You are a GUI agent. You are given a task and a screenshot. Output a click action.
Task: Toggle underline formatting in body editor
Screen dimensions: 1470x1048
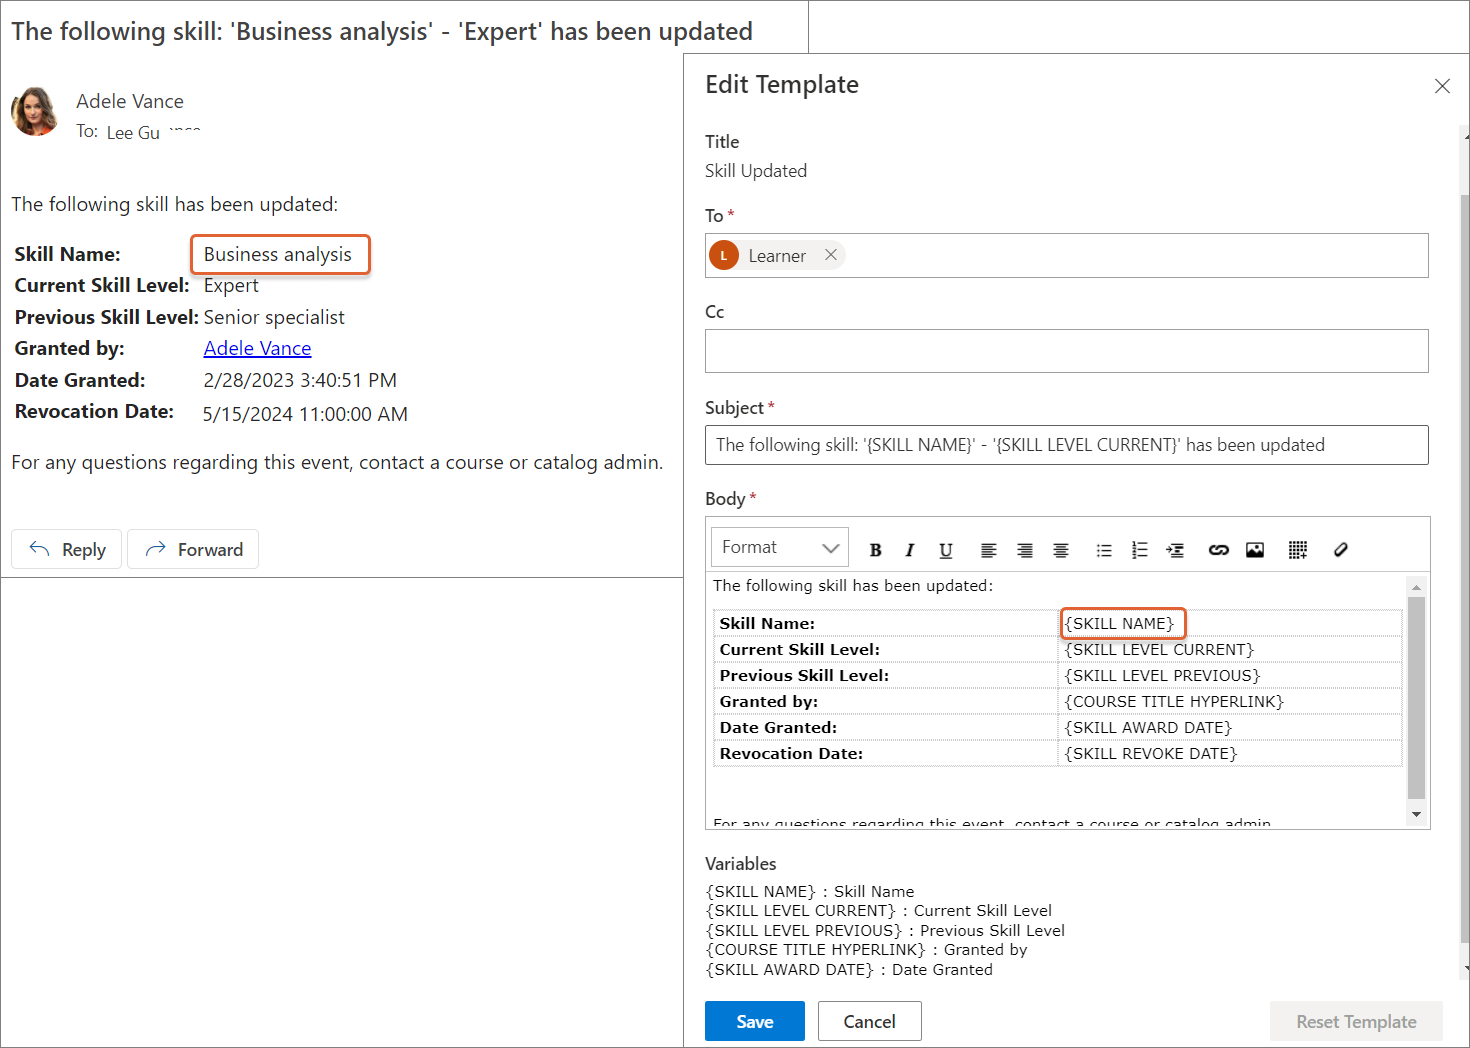coord(945,550)
